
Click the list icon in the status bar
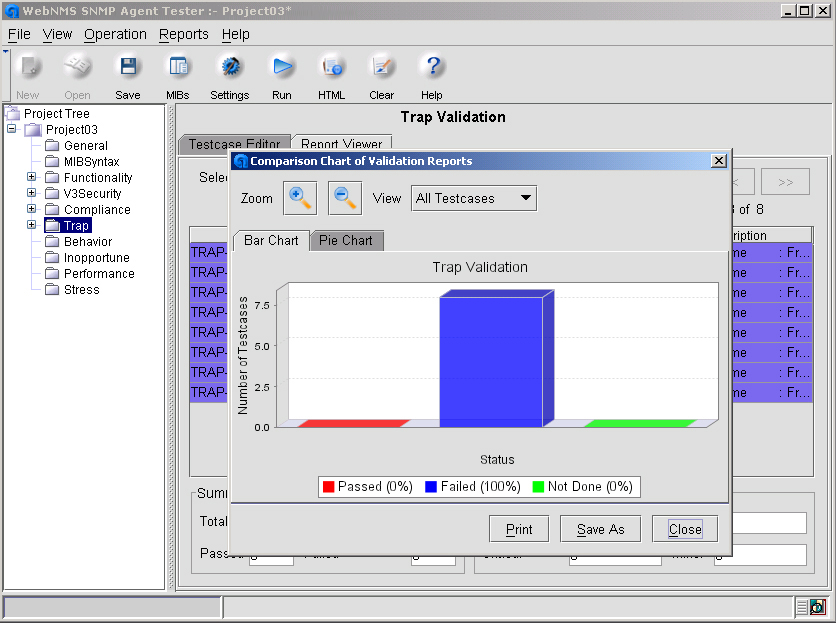tap(802, 606)
